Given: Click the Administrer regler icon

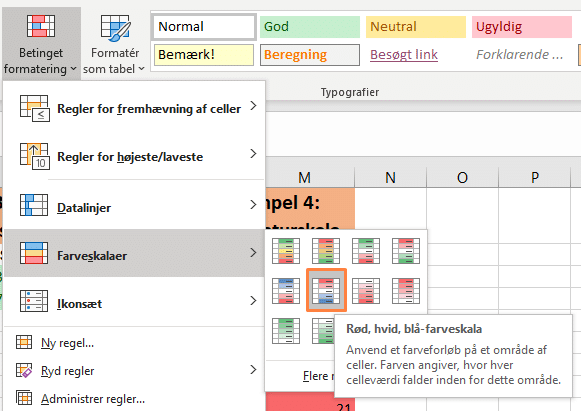Looking at the screenshot, I should click(24, 398).
